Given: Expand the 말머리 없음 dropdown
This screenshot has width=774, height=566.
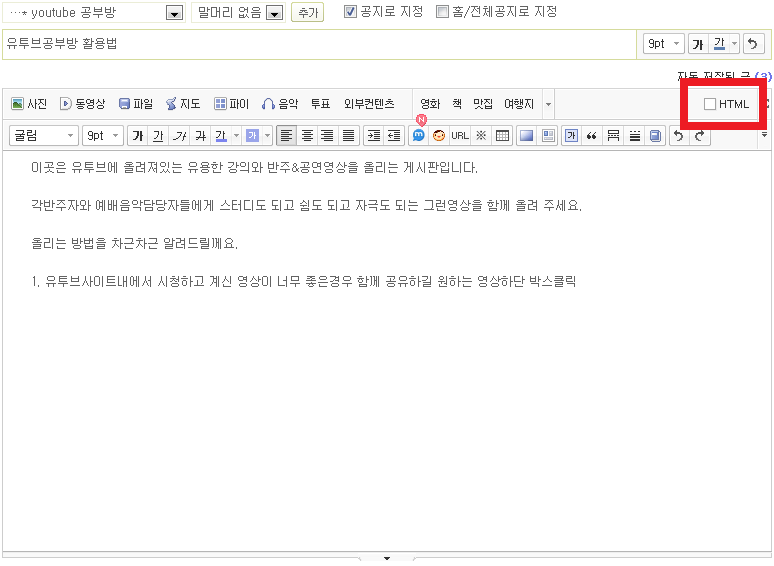Looking at the screenshot, I should (x=274, y=13).
